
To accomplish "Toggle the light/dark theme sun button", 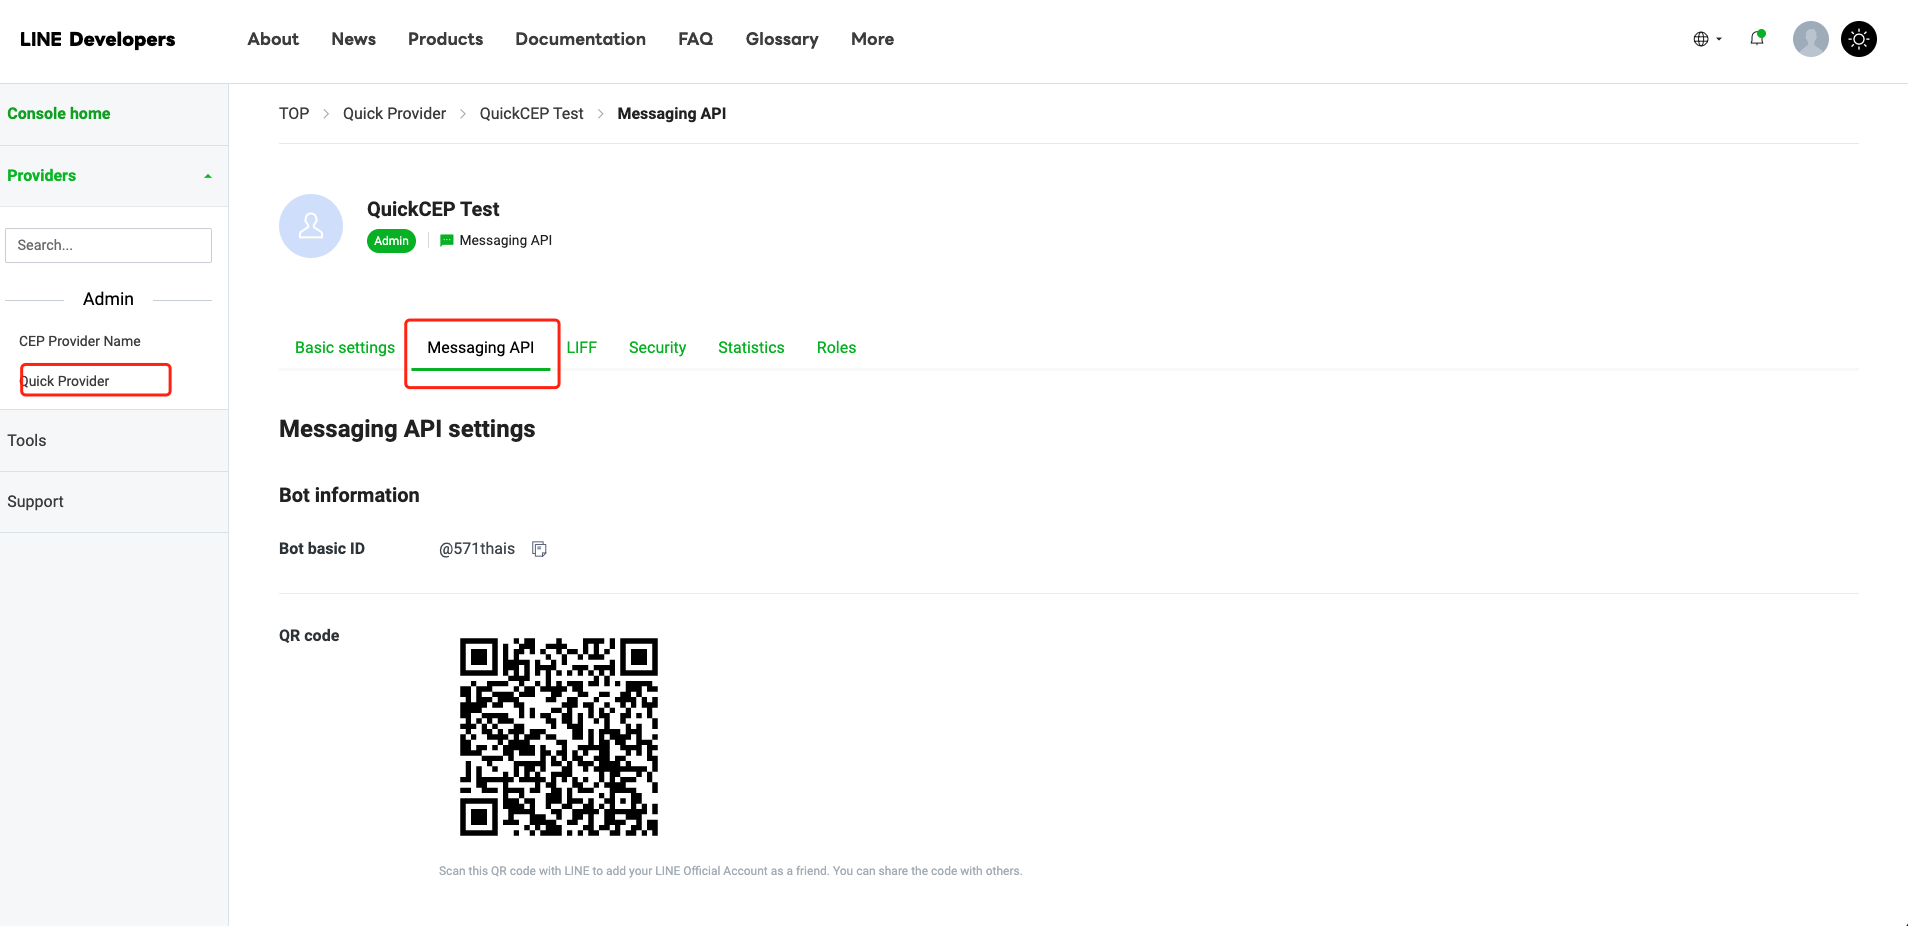I will [1858, 39].
